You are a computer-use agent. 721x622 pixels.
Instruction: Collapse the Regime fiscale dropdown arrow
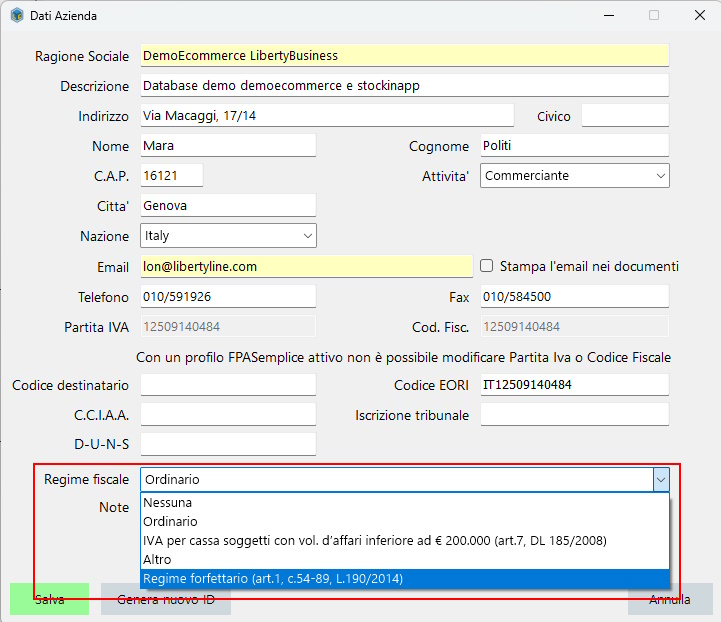(660, 480)
